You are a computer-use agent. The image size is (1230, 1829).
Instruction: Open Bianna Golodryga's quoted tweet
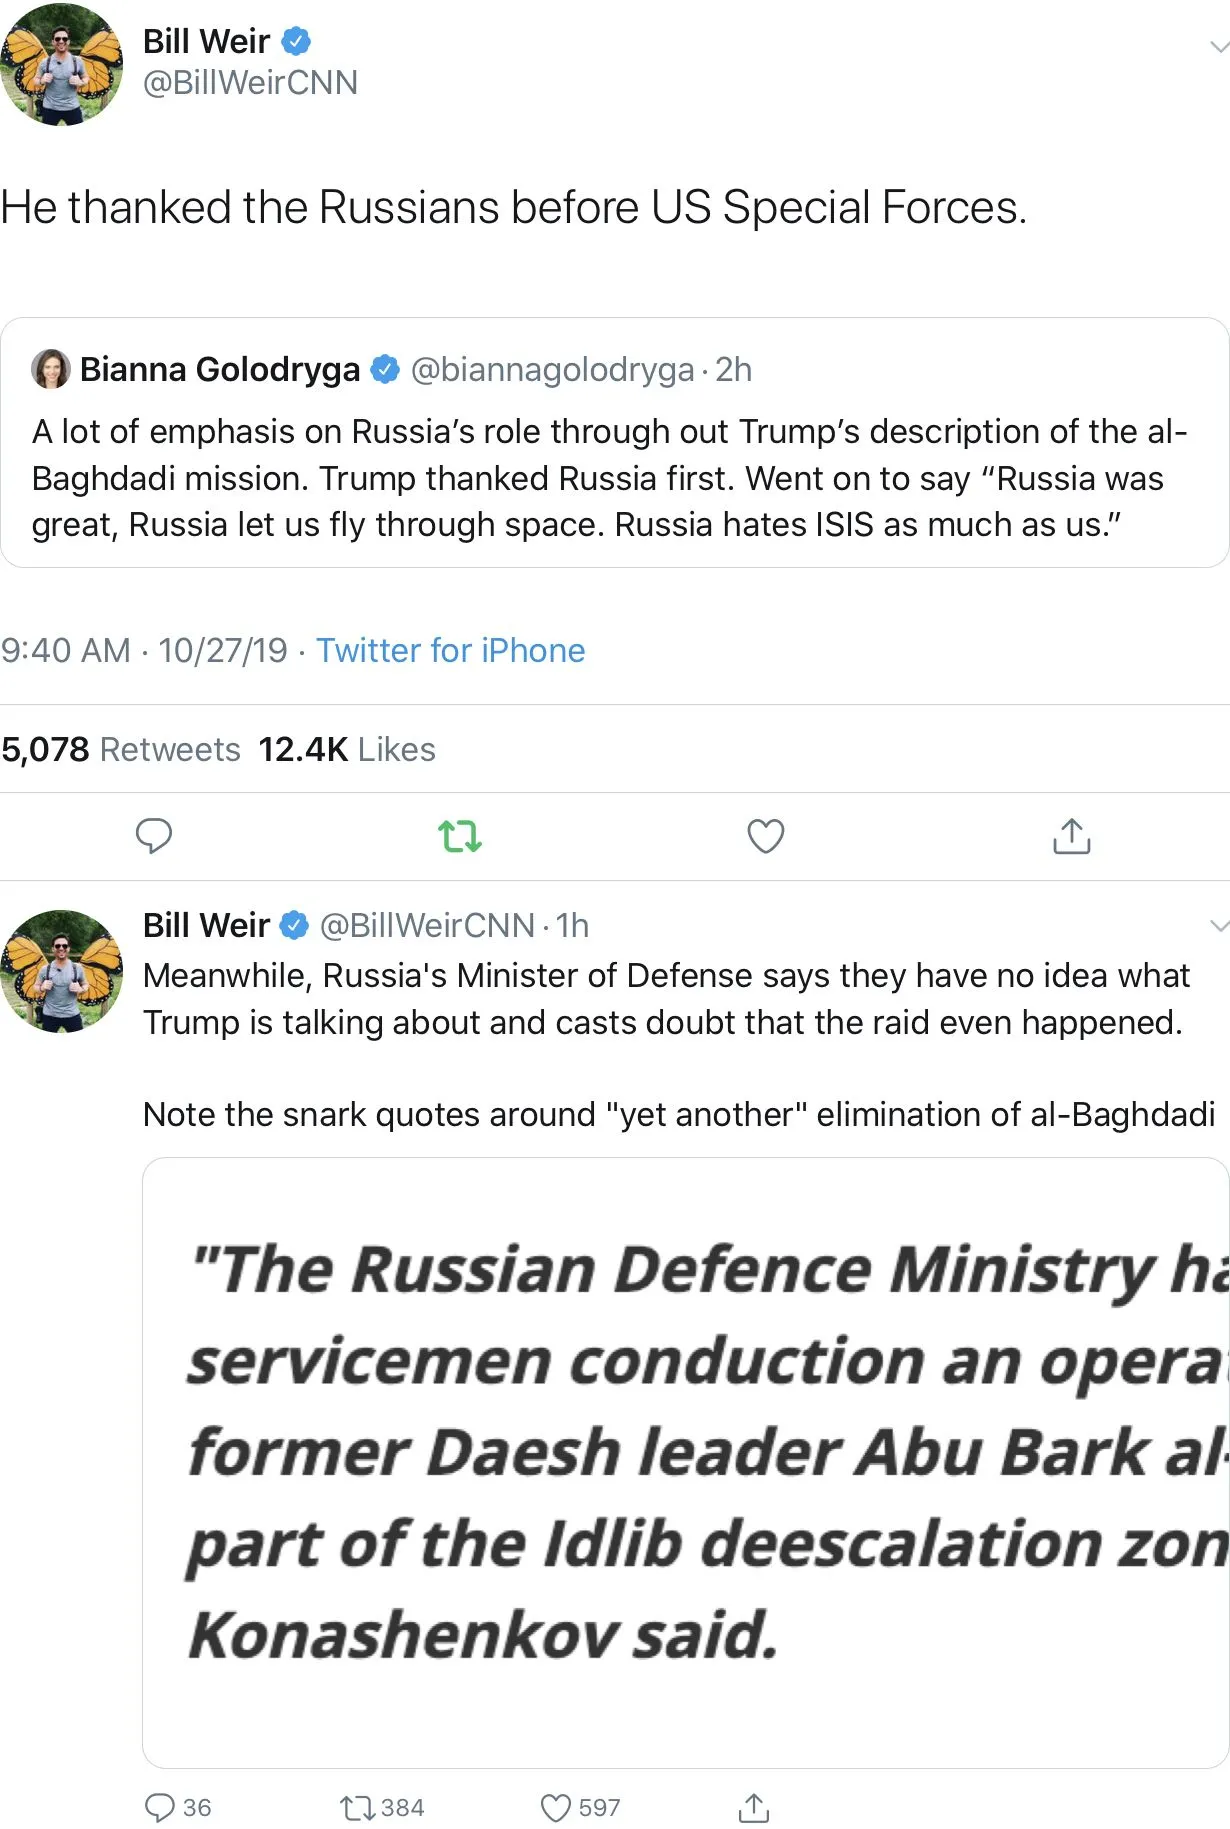click(614, 478)
